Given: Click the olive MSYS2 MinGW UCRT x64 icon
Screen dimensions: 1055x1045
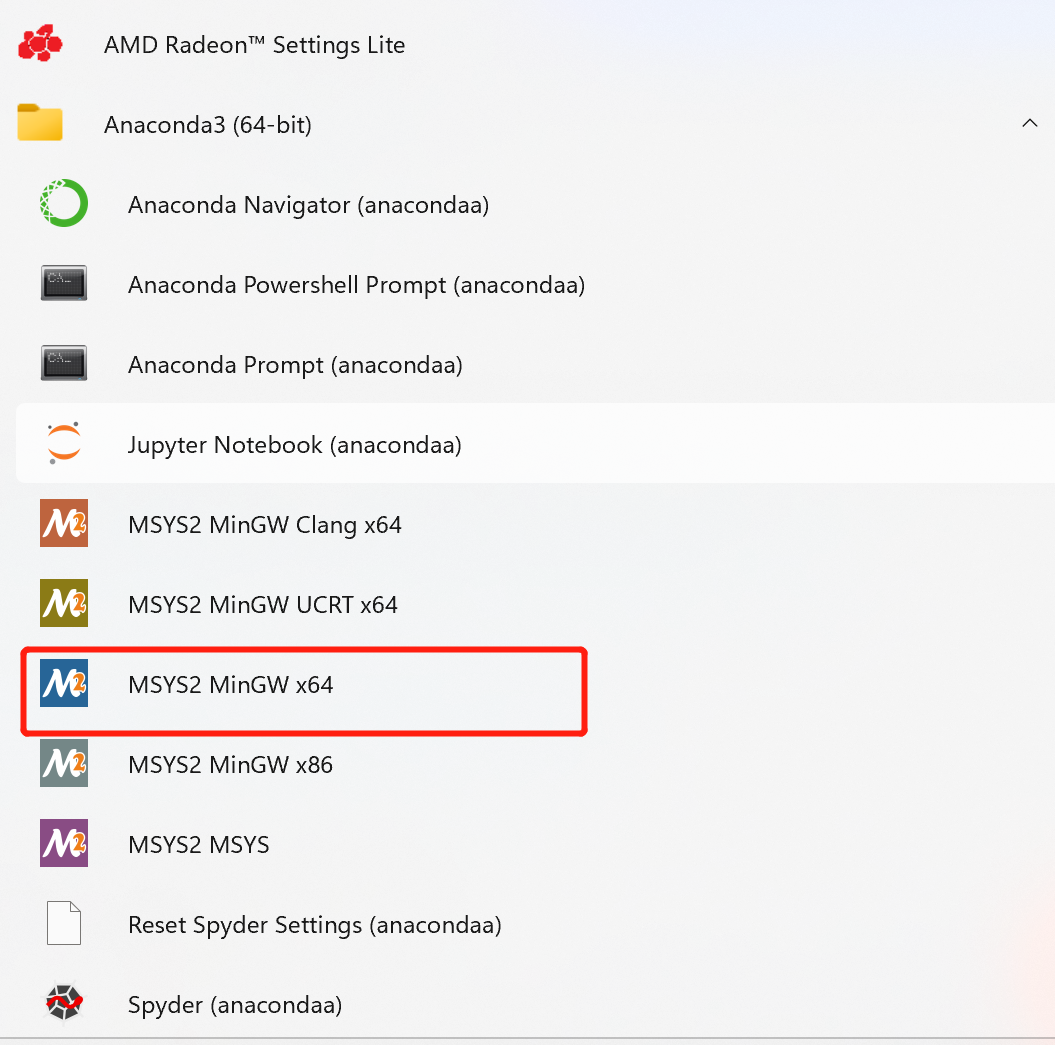Looking at the screenshot, I should coord(64,603).
